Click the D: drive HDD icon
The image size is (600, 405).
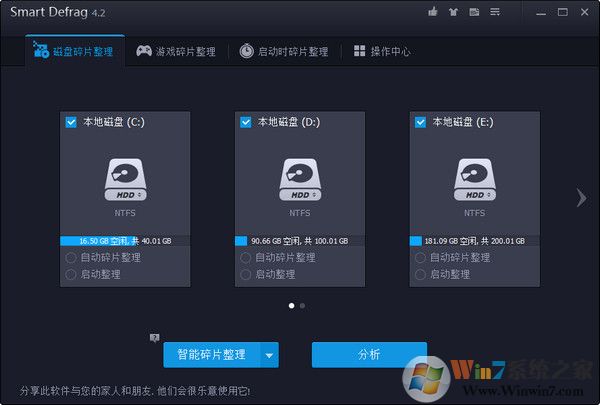pyautogui.click(x=300, y=180)
